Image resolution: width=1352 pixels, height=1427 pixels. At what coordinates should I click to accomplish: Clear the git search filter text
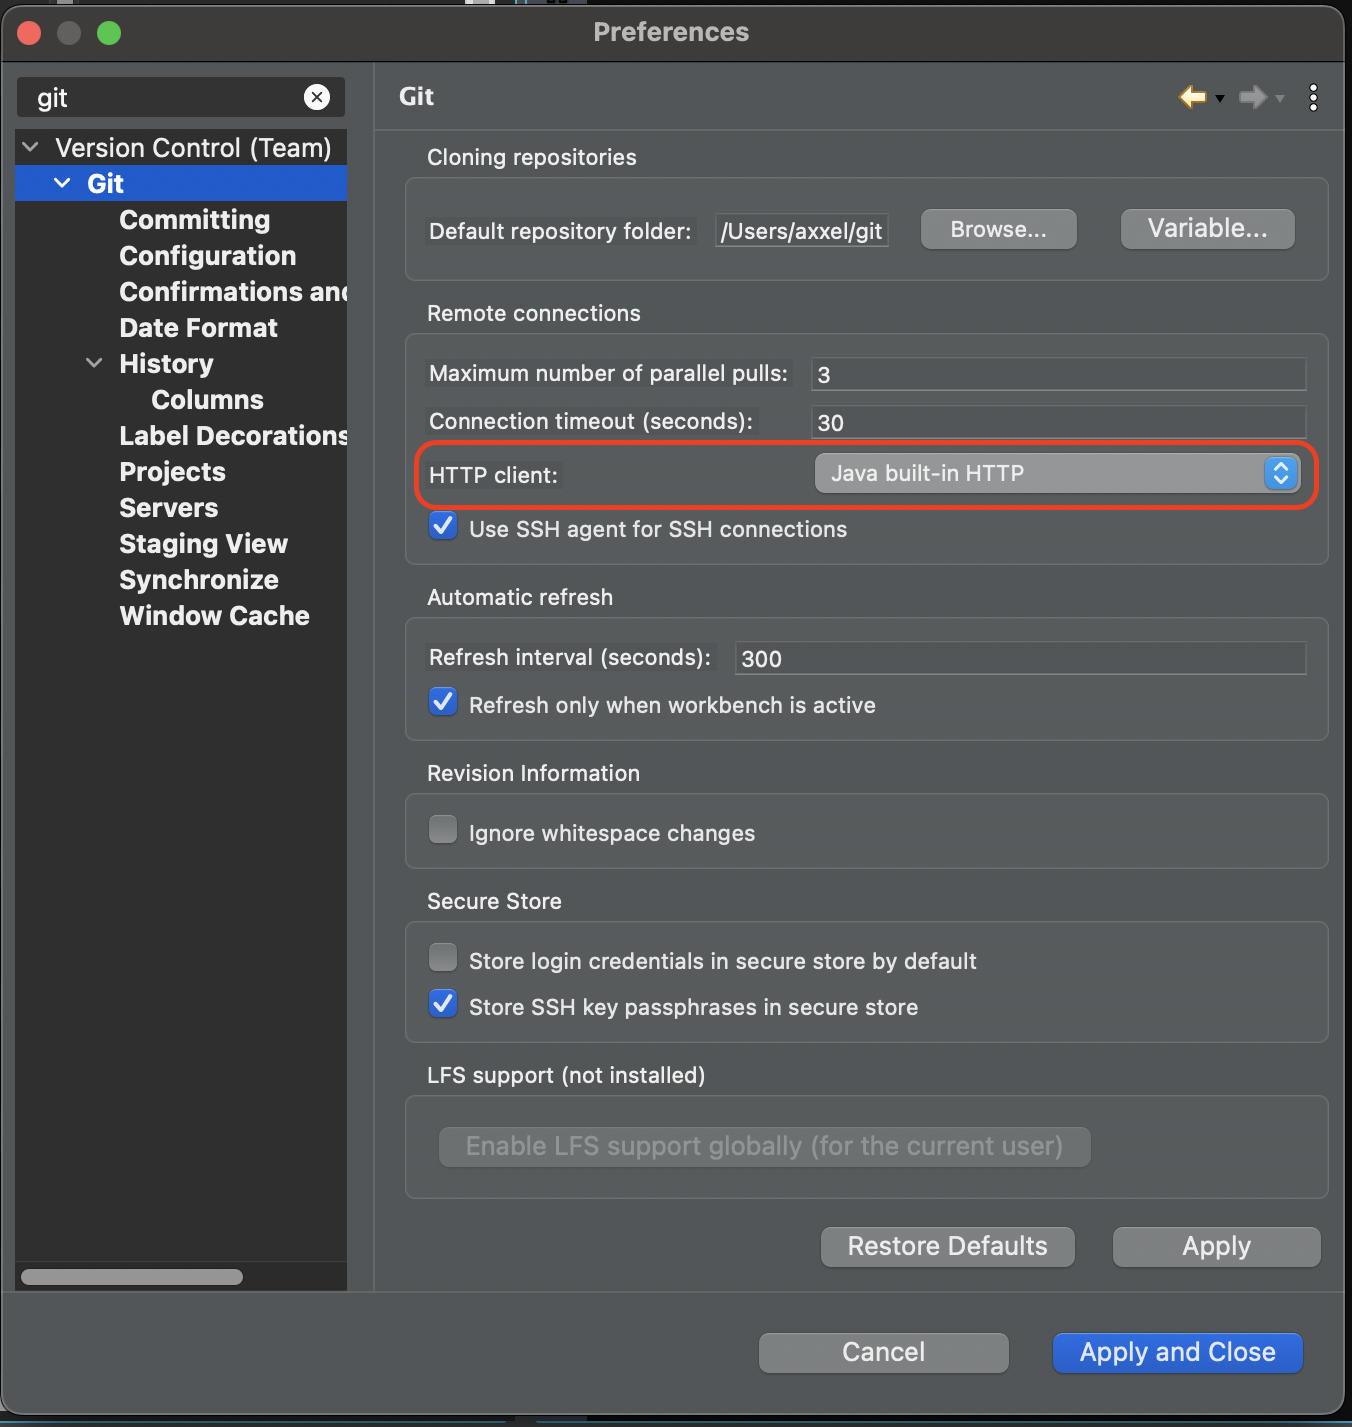[x=317, y=97]
